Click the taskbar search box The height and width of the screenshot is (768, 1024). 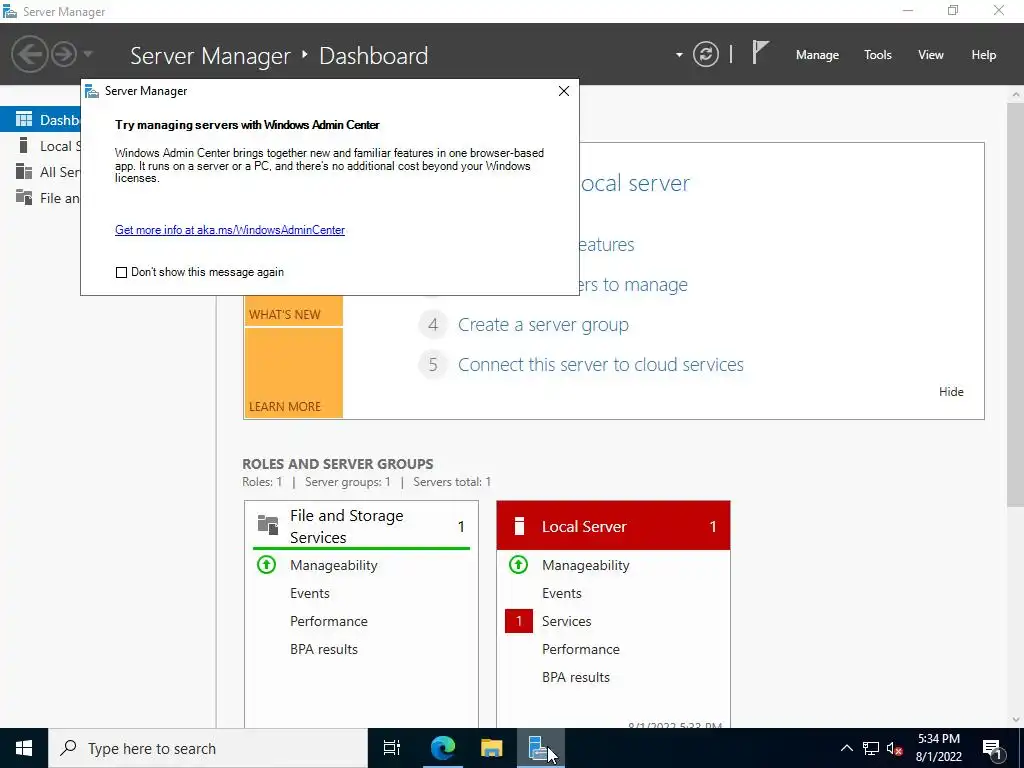(208, 748)
